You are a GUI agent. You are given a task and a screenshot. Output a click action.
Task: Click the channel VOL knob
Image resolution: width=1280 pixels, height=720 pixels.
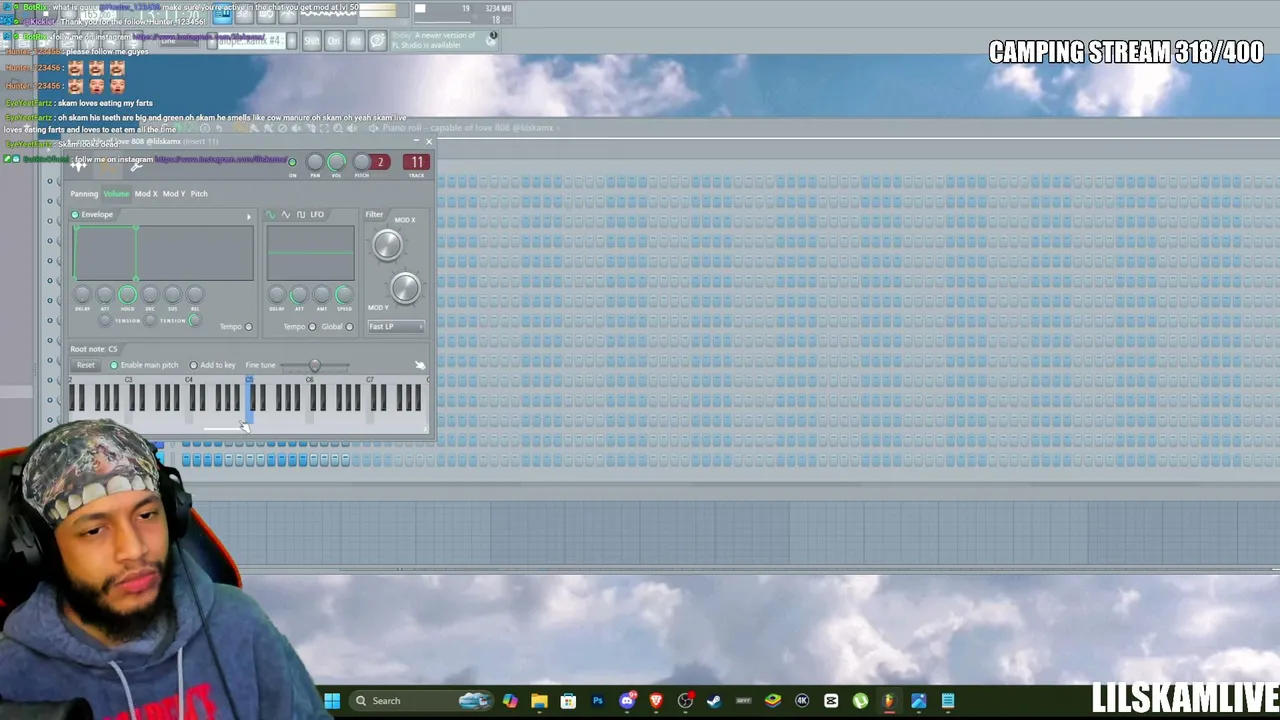pyautogui.click(x=337, y=162)
